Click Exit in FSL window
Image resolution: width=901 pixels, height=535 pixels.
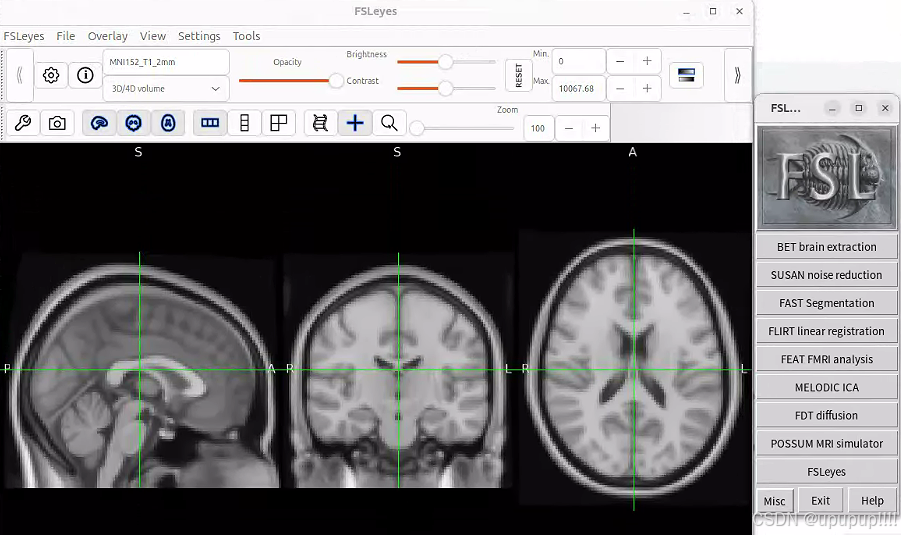pos(821,501)
